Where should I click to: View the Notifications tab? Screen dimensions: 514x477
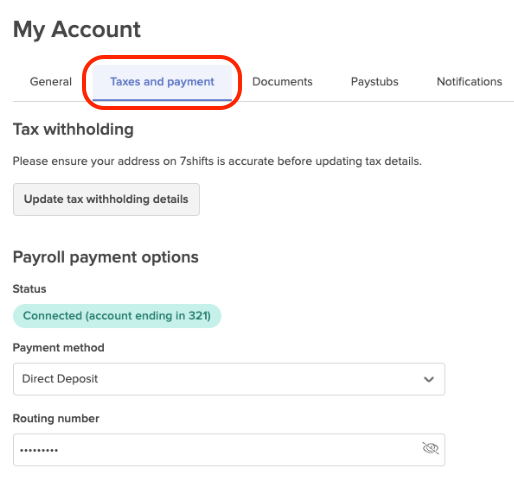click(469, 82)
